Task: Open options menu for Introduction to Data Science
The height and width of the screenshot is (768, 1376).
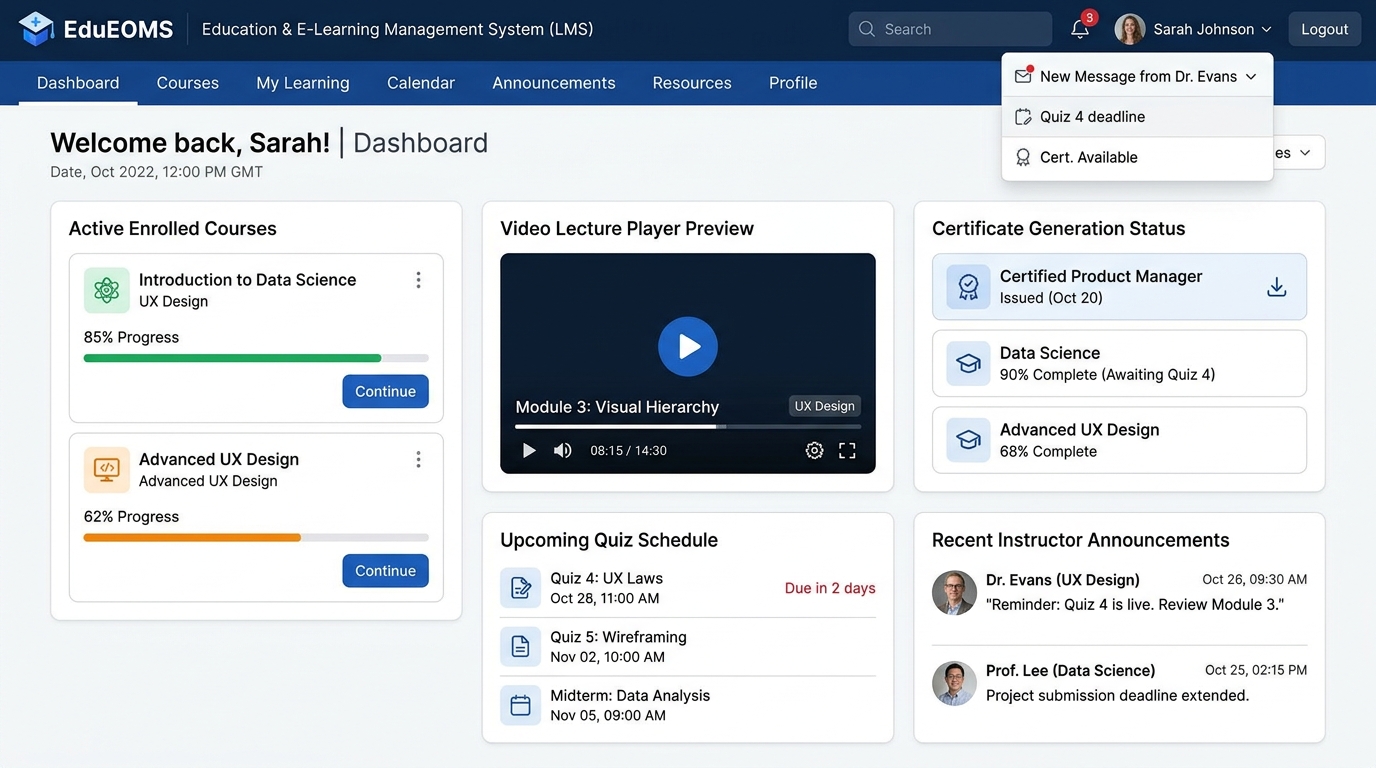Action: click(x=418, y=280)
